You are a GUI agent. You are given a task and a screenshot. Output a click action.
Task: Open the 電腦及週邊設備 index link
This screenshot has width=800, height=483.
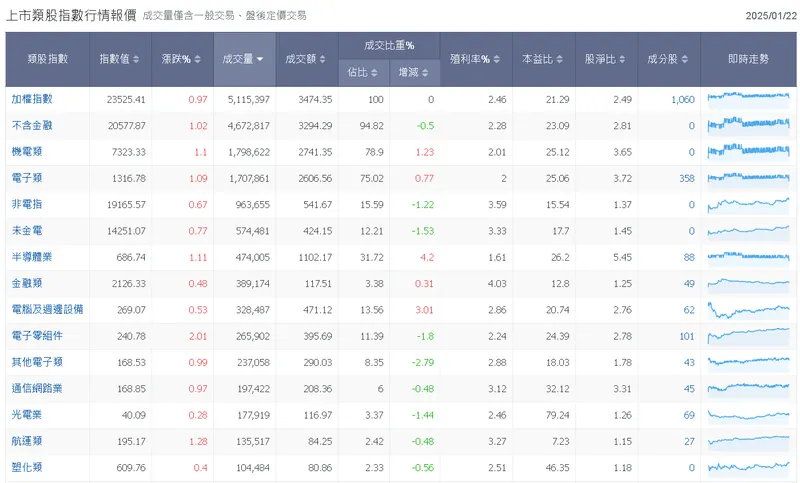[x=47, y=309]
